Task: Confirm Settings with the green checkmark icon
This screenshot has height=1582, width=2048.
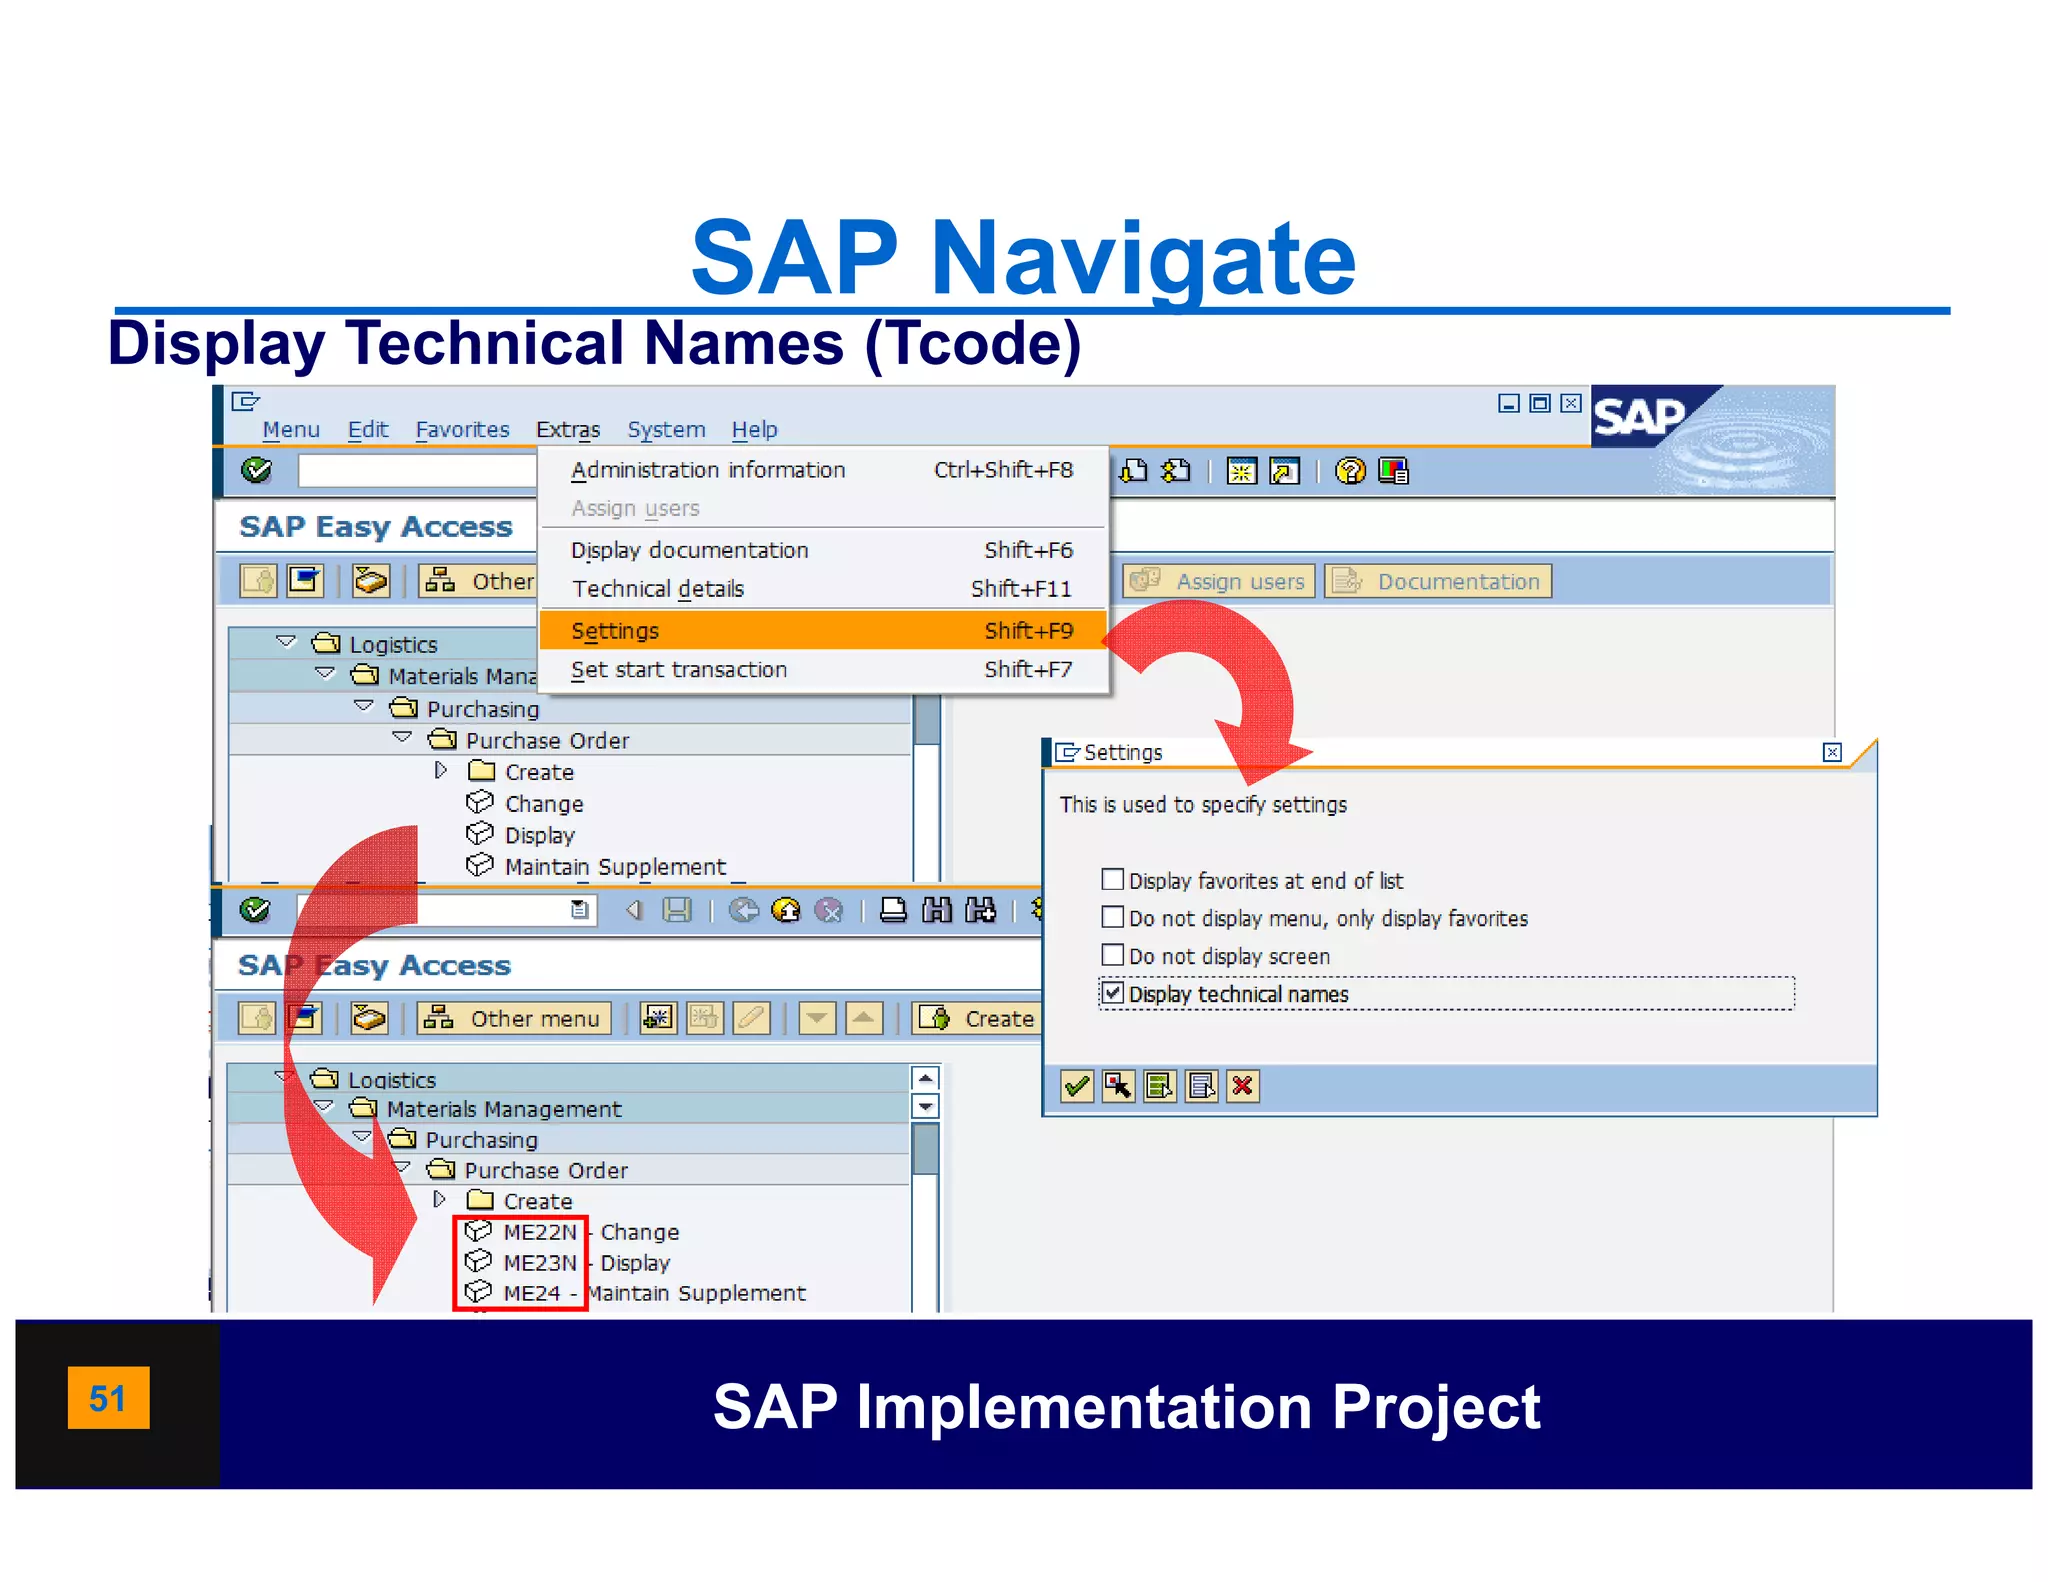Action: [x=1077, y=1087]
